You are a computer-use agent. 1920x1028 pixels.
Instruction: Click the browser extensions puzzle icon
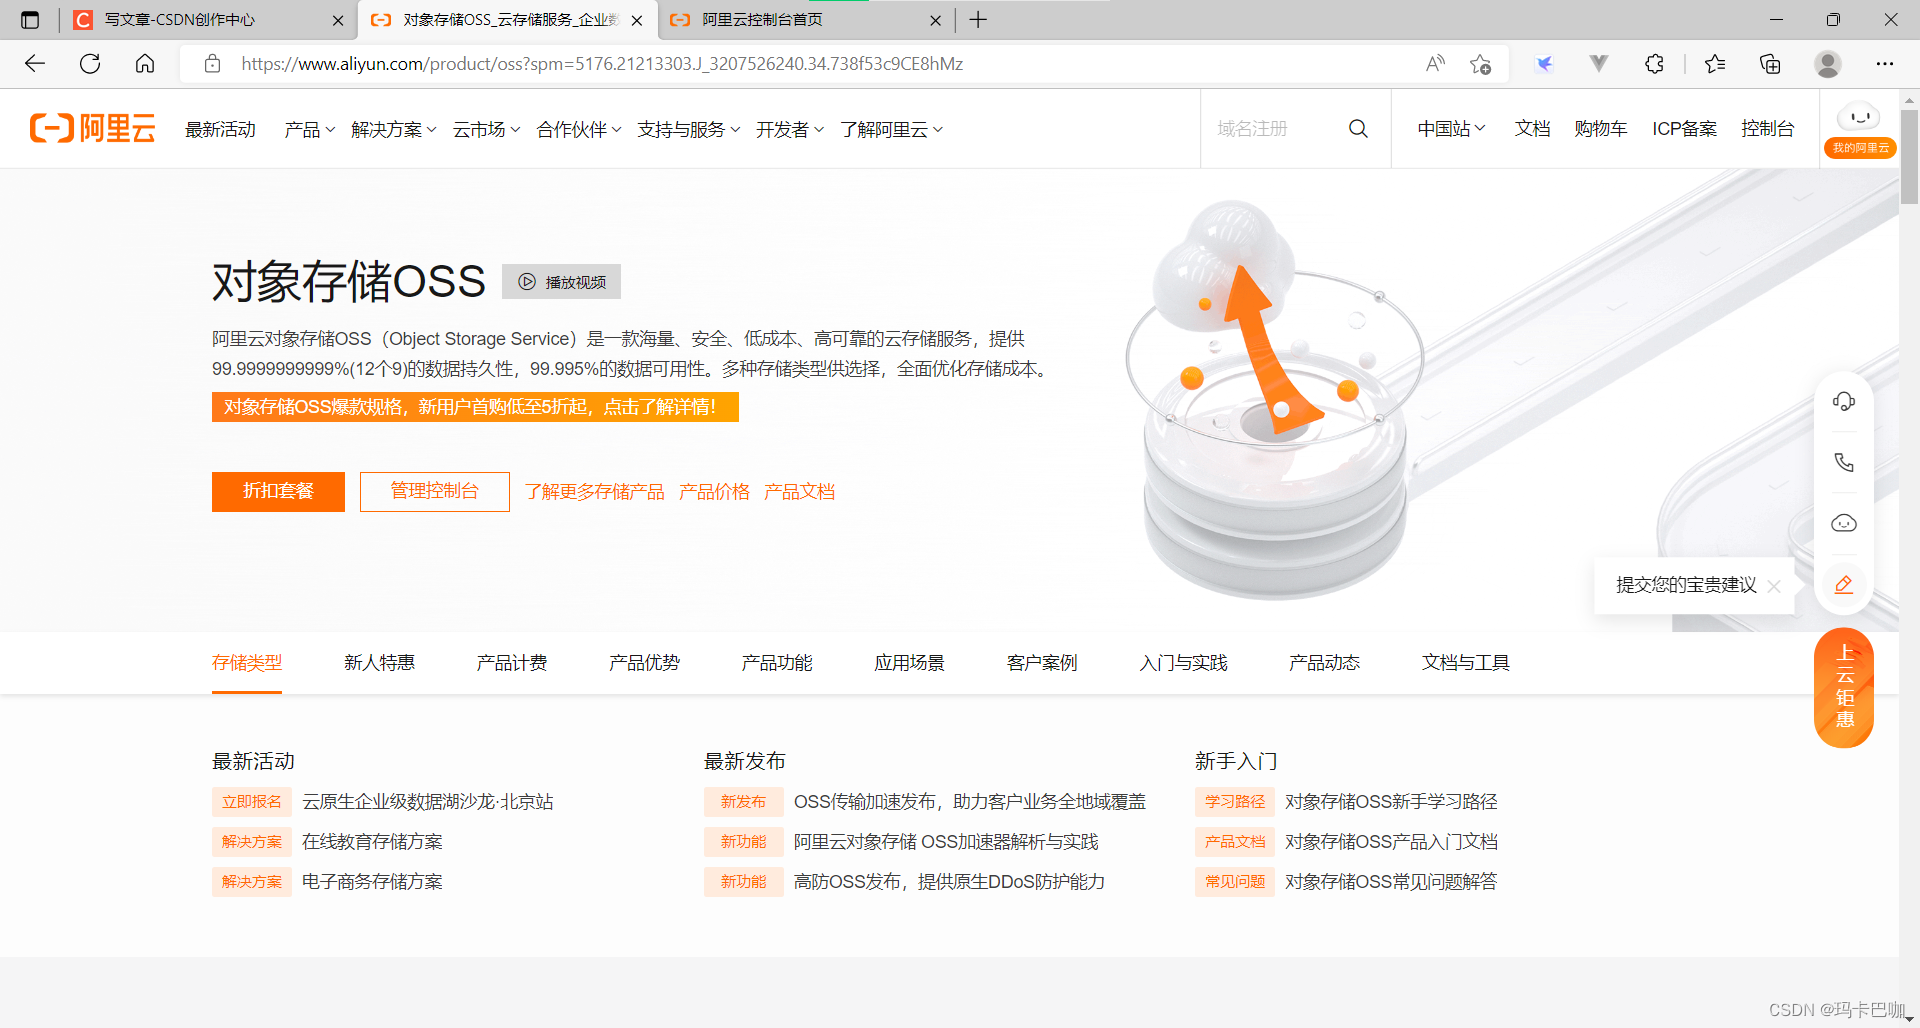[1654, 63]
